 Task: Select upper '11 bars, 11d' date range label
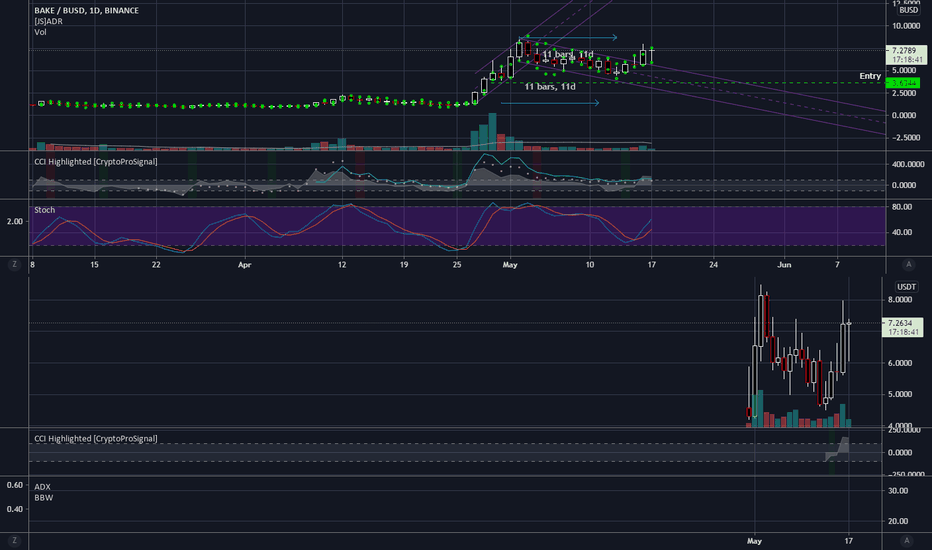coord(568,55)
